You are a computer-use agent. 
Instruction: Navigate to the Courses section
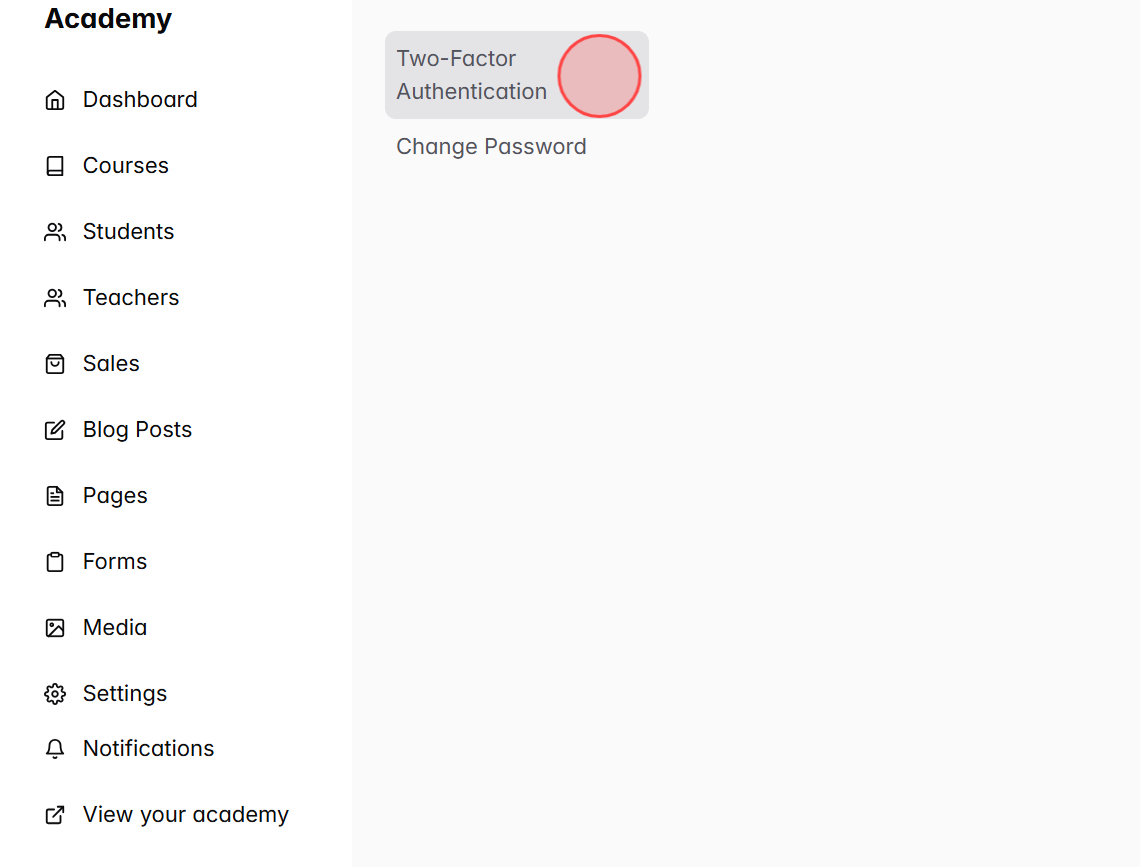(x=125, y=165)
